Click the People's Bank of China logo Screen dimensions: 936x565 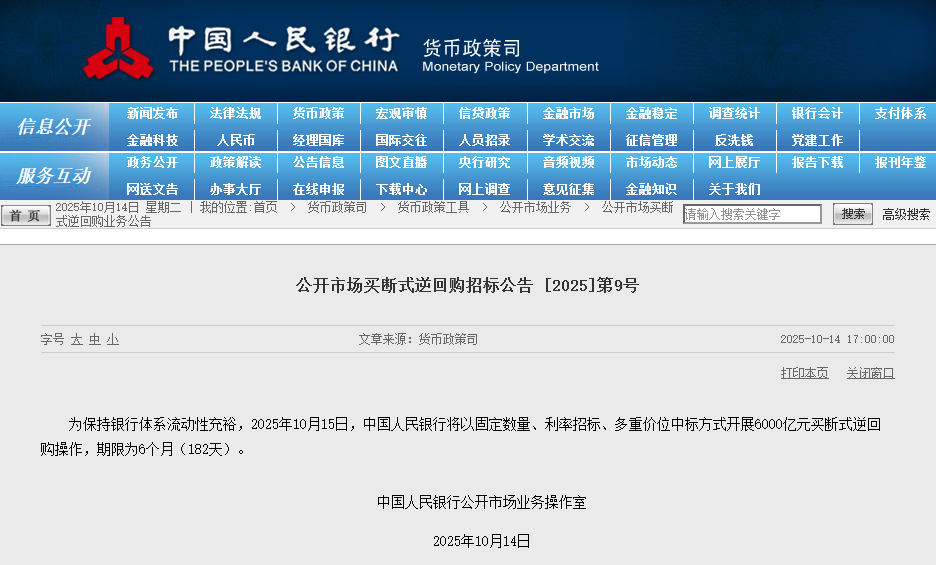pyautogui.click(x=120, y=48)
